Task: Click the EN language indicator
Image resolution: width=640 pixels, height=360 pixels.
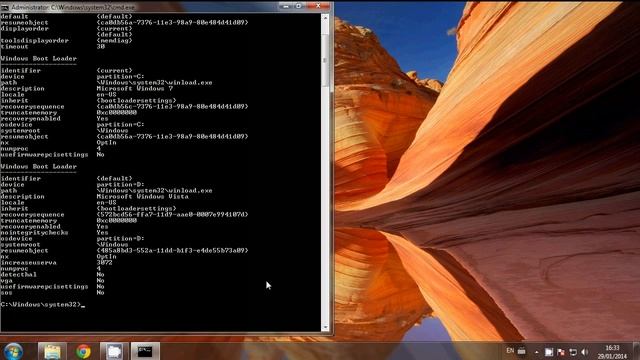Action: click(510, 351)
